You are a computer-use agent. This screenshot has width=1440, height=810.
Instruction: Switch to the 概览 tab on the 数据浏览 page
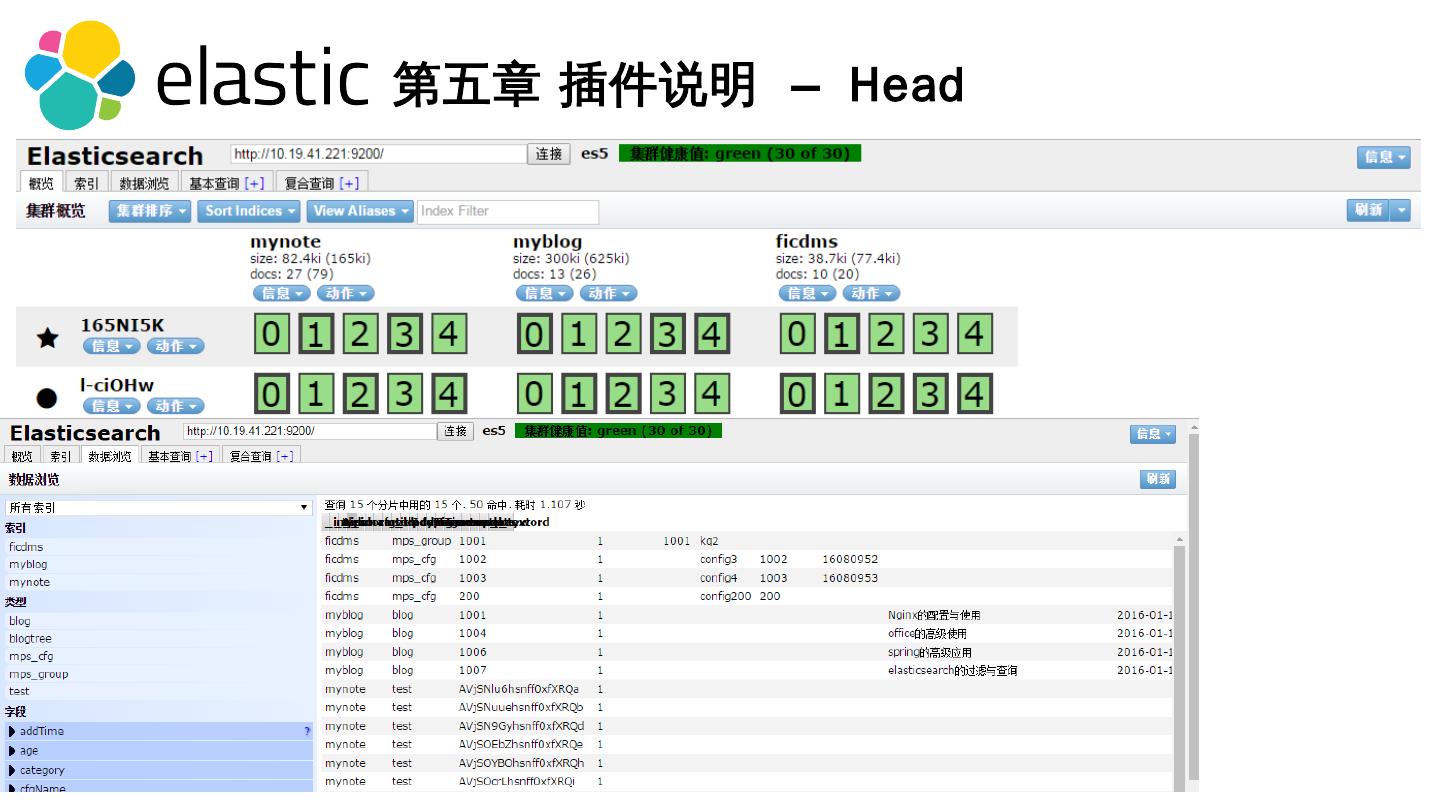(23, 456)
